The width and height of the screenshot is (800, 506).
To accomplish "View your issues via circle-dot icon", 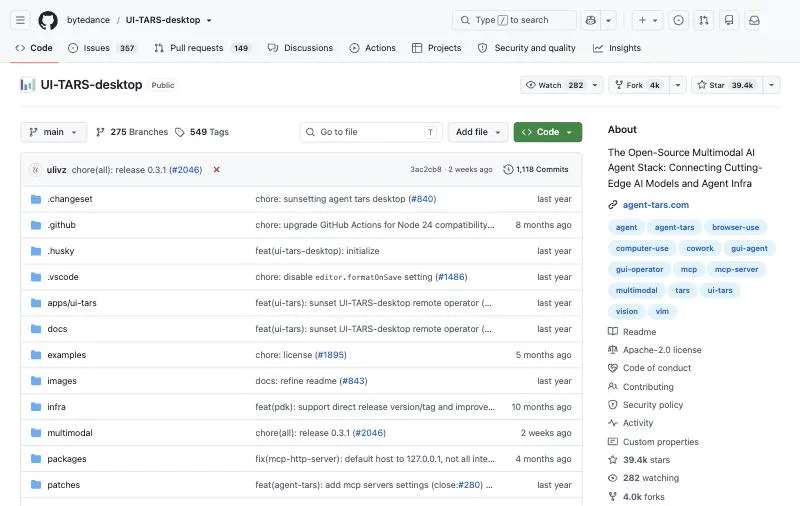I will pos(678,20).
